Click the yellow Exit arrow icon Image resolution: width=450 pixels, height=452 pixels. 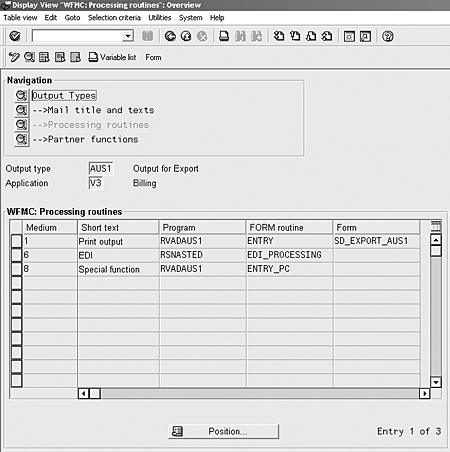pos(186,36)
